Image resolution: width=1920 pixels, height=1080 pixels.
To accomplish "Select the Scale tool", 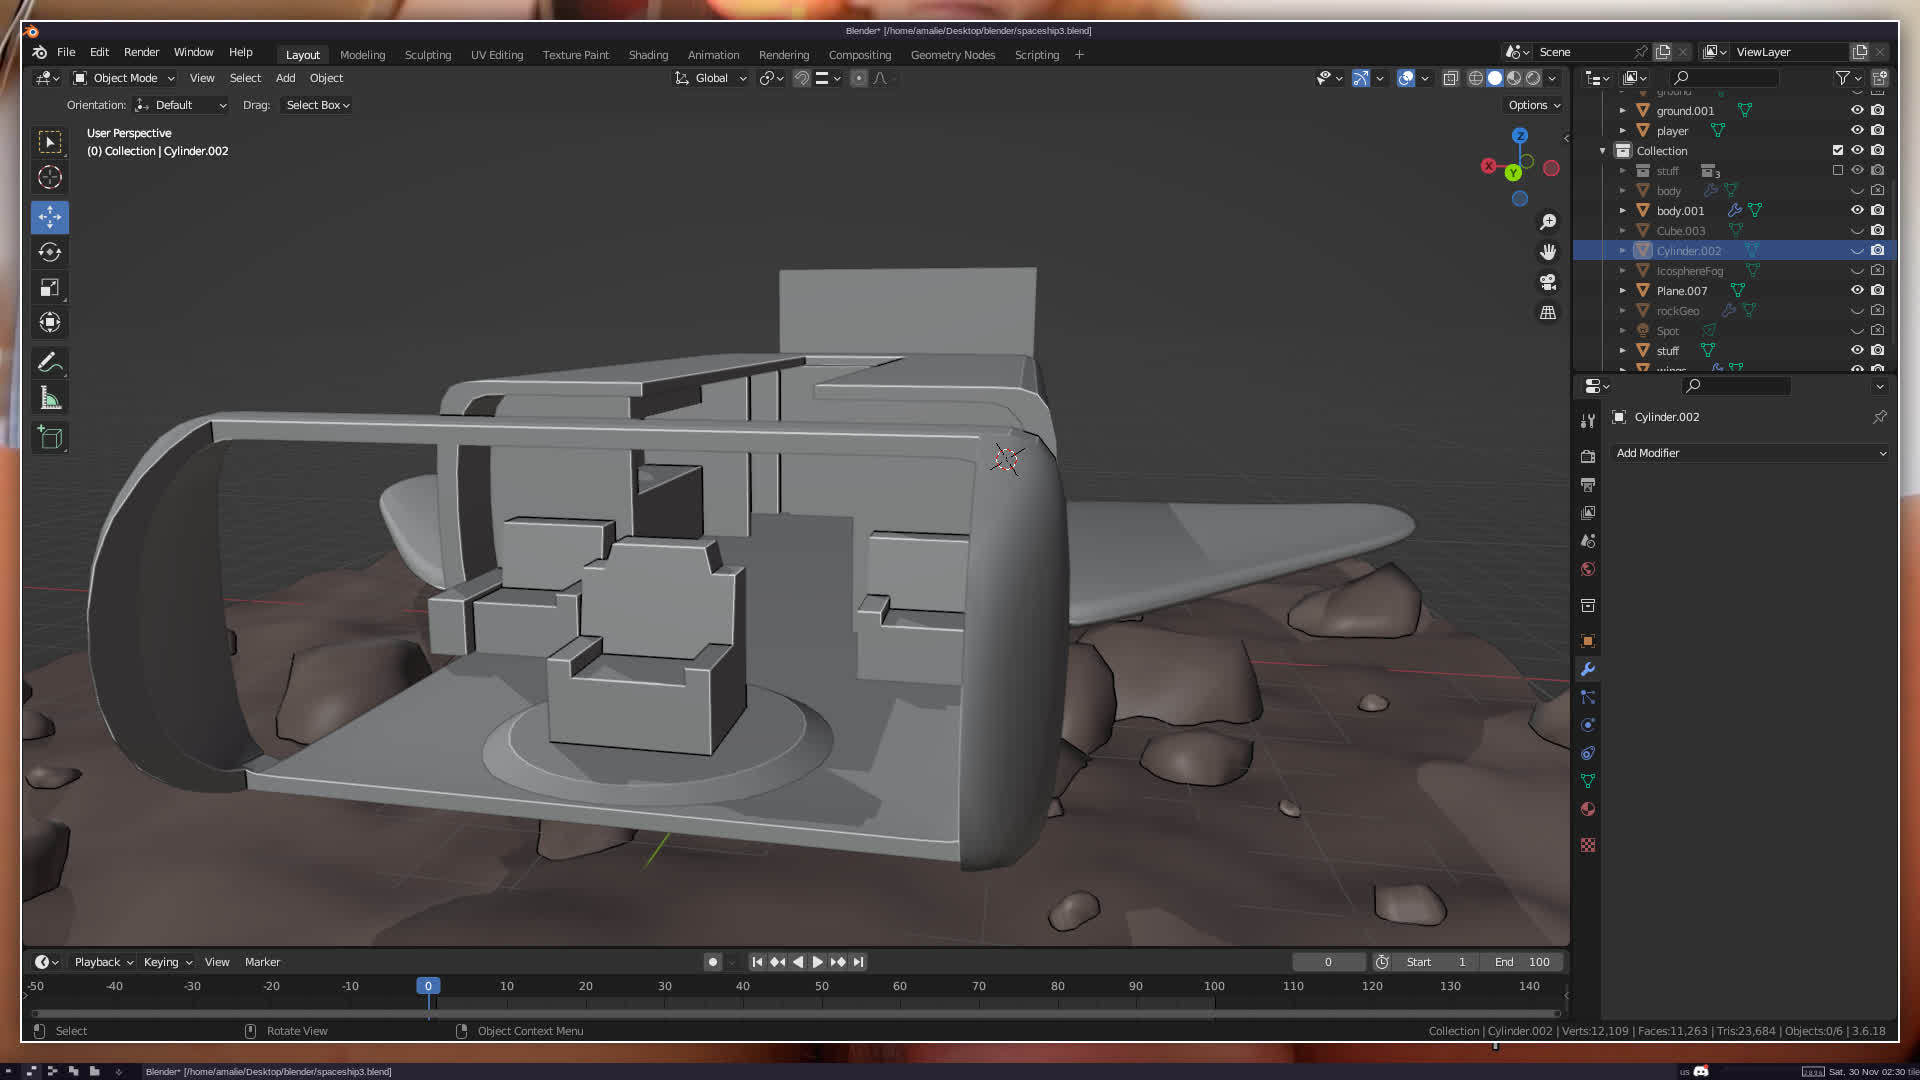I will (49, 288).
